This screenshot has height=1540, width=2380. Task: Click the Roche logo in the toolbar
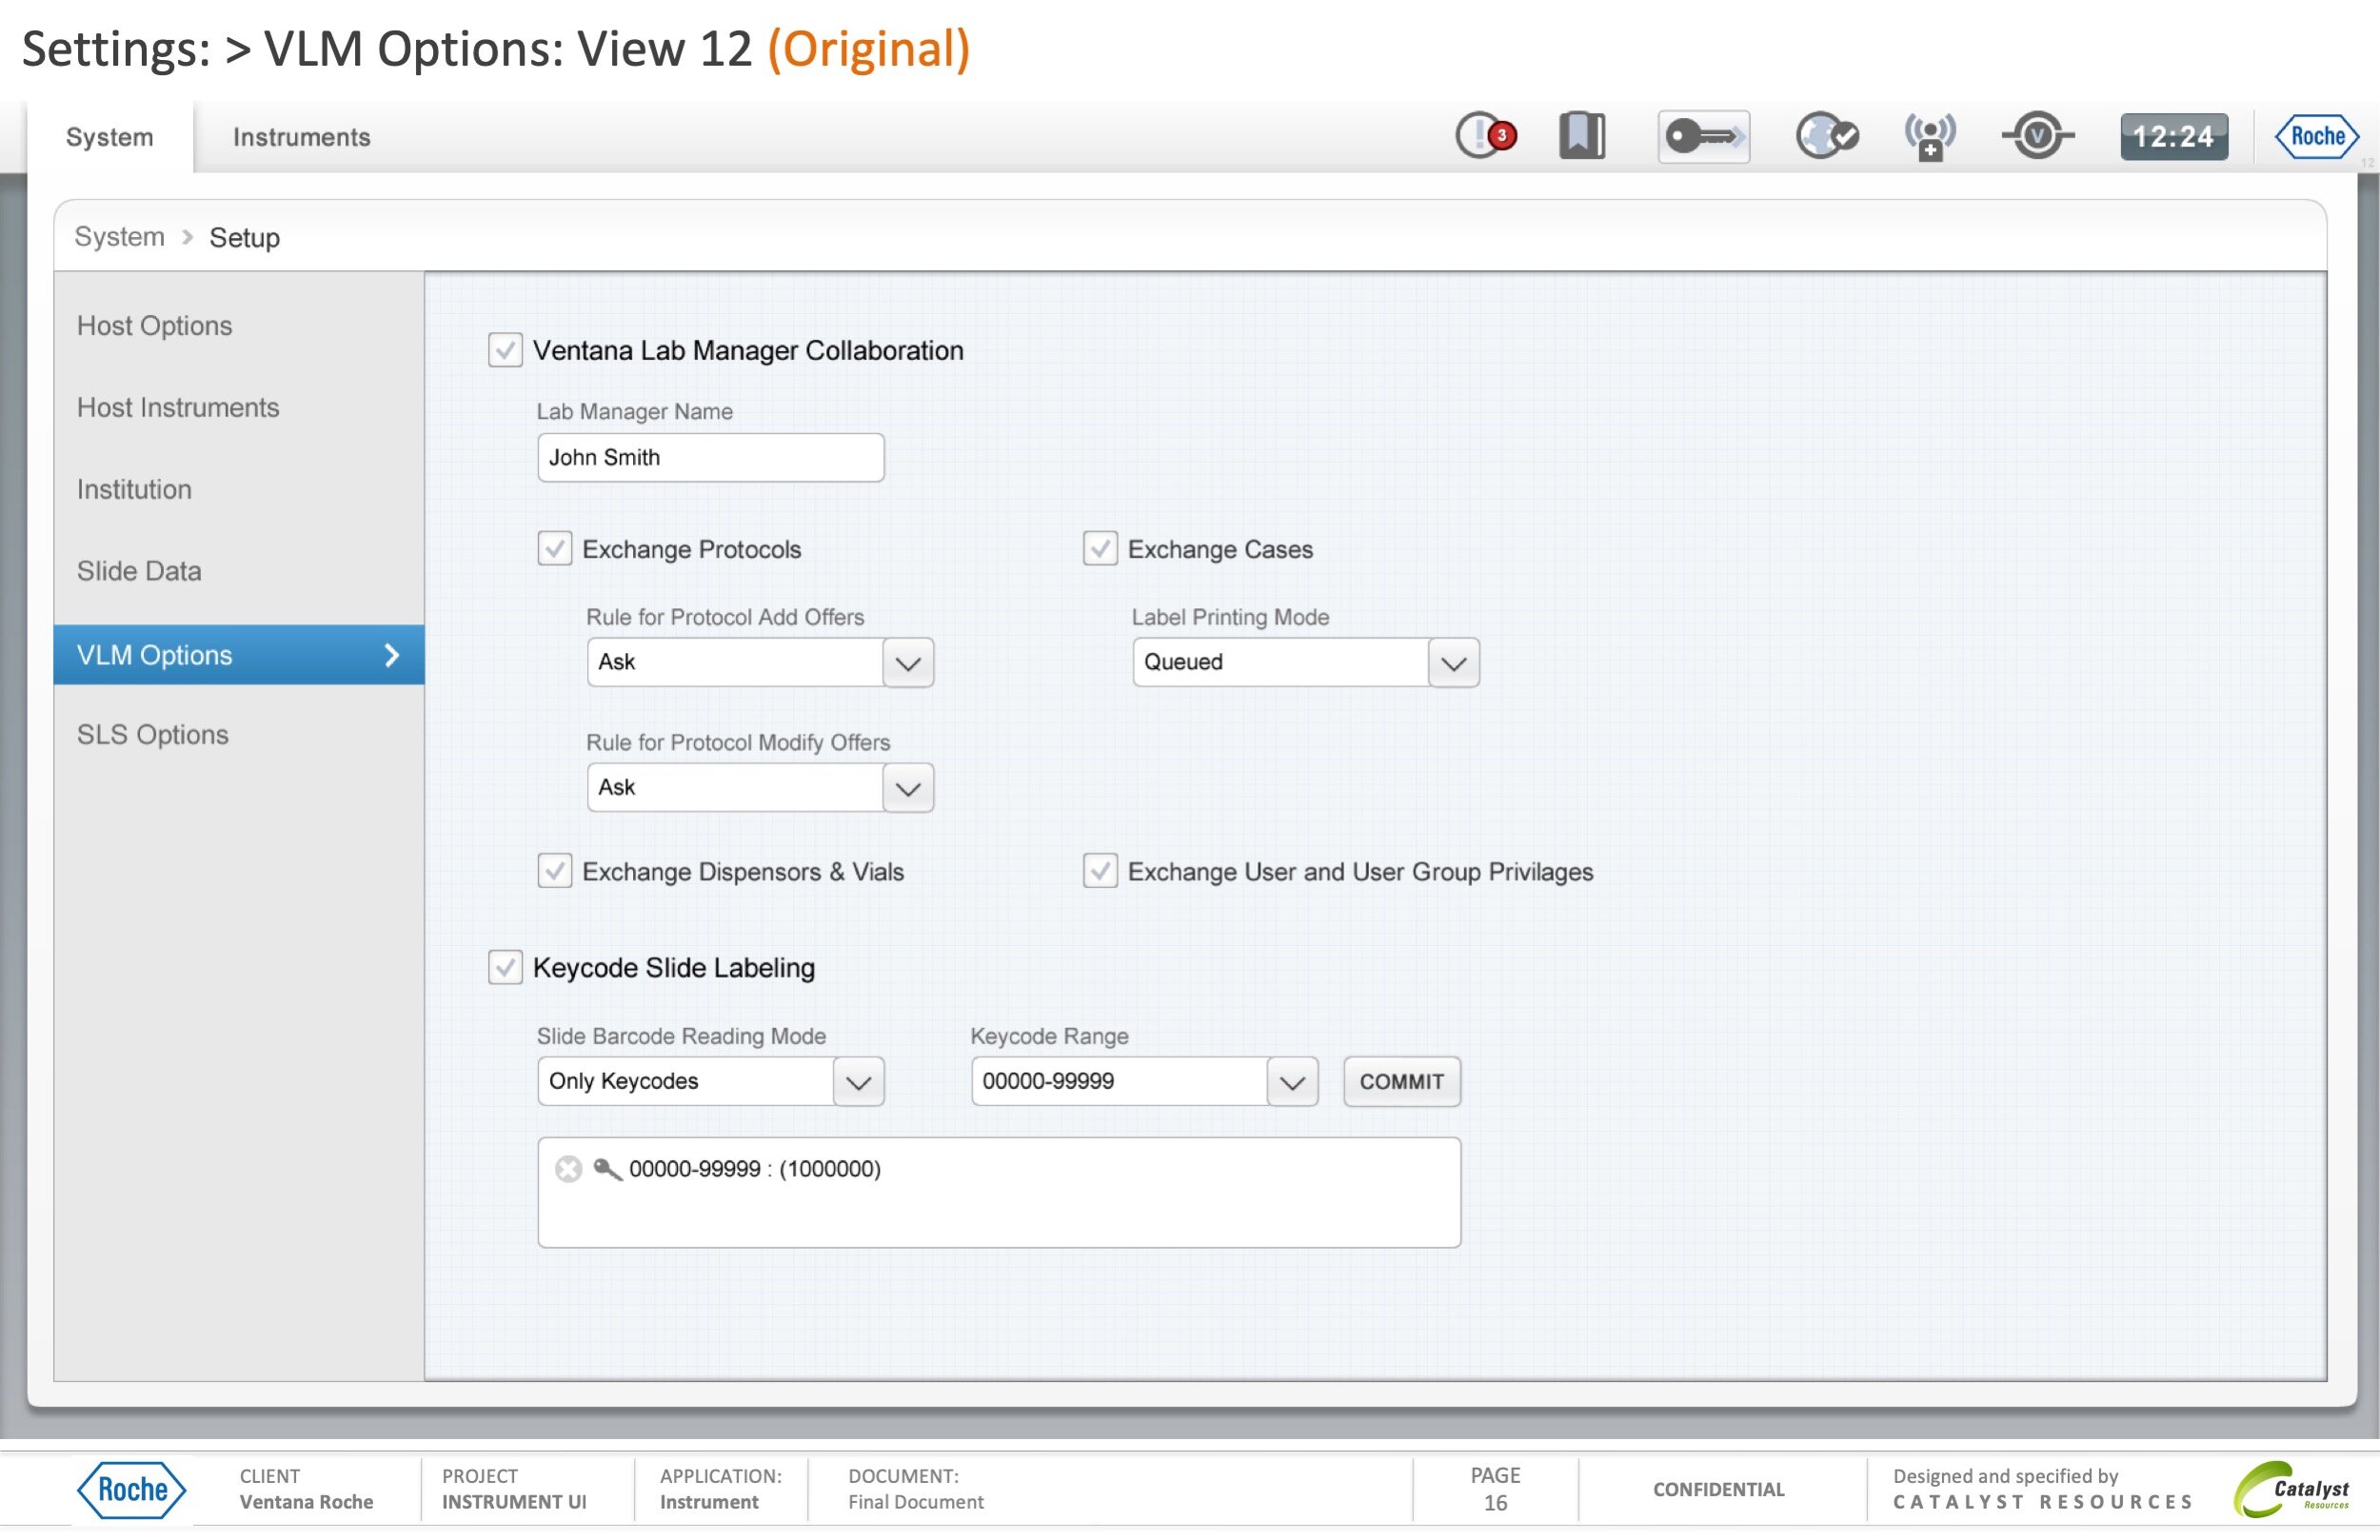click(x=2317, y=136)
